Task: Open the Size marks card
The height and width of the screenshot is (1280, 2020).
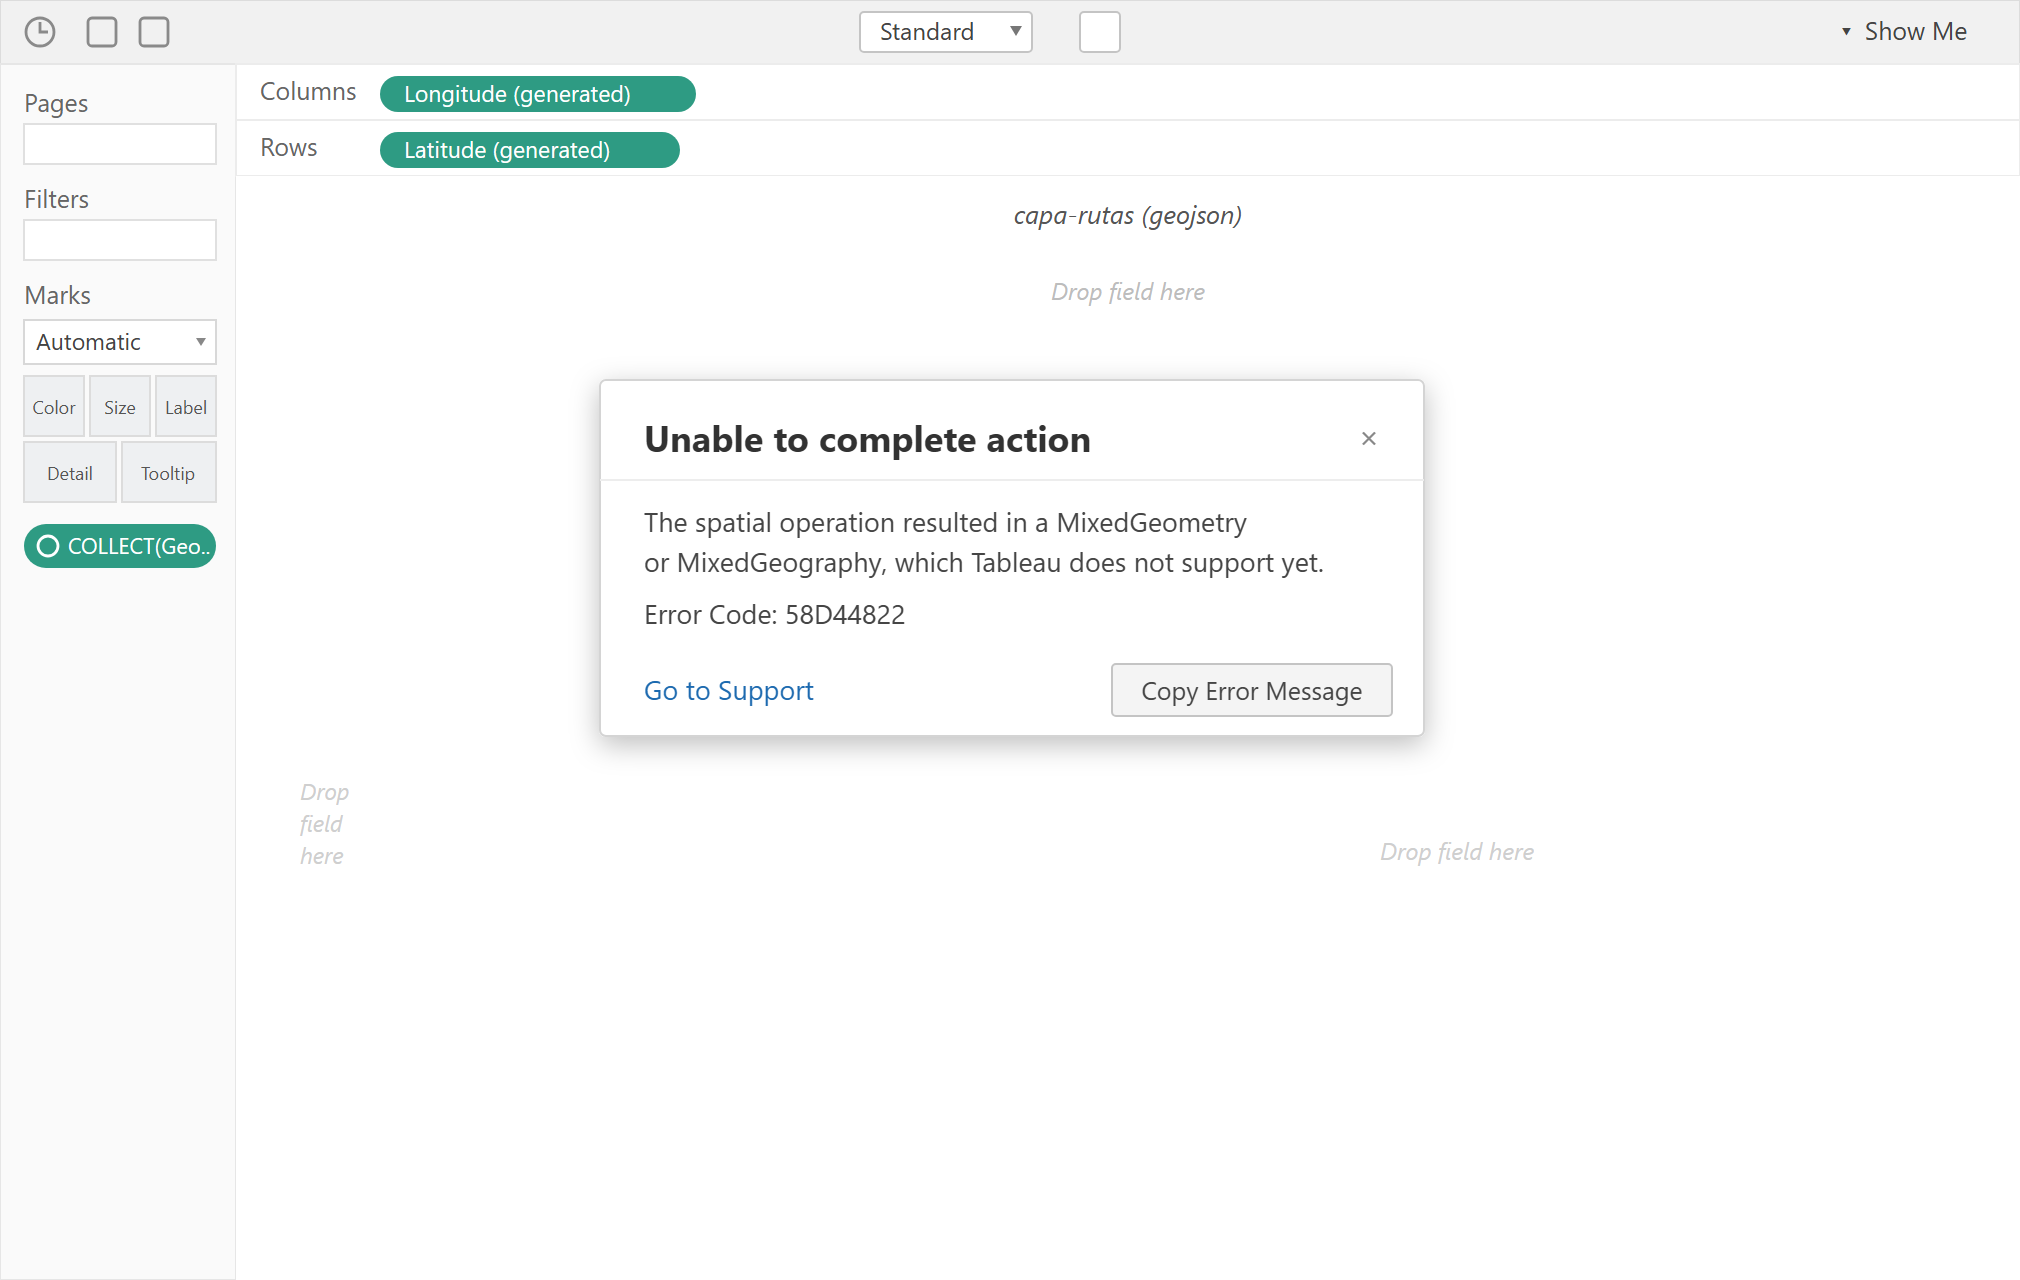Action: point(120,407)
